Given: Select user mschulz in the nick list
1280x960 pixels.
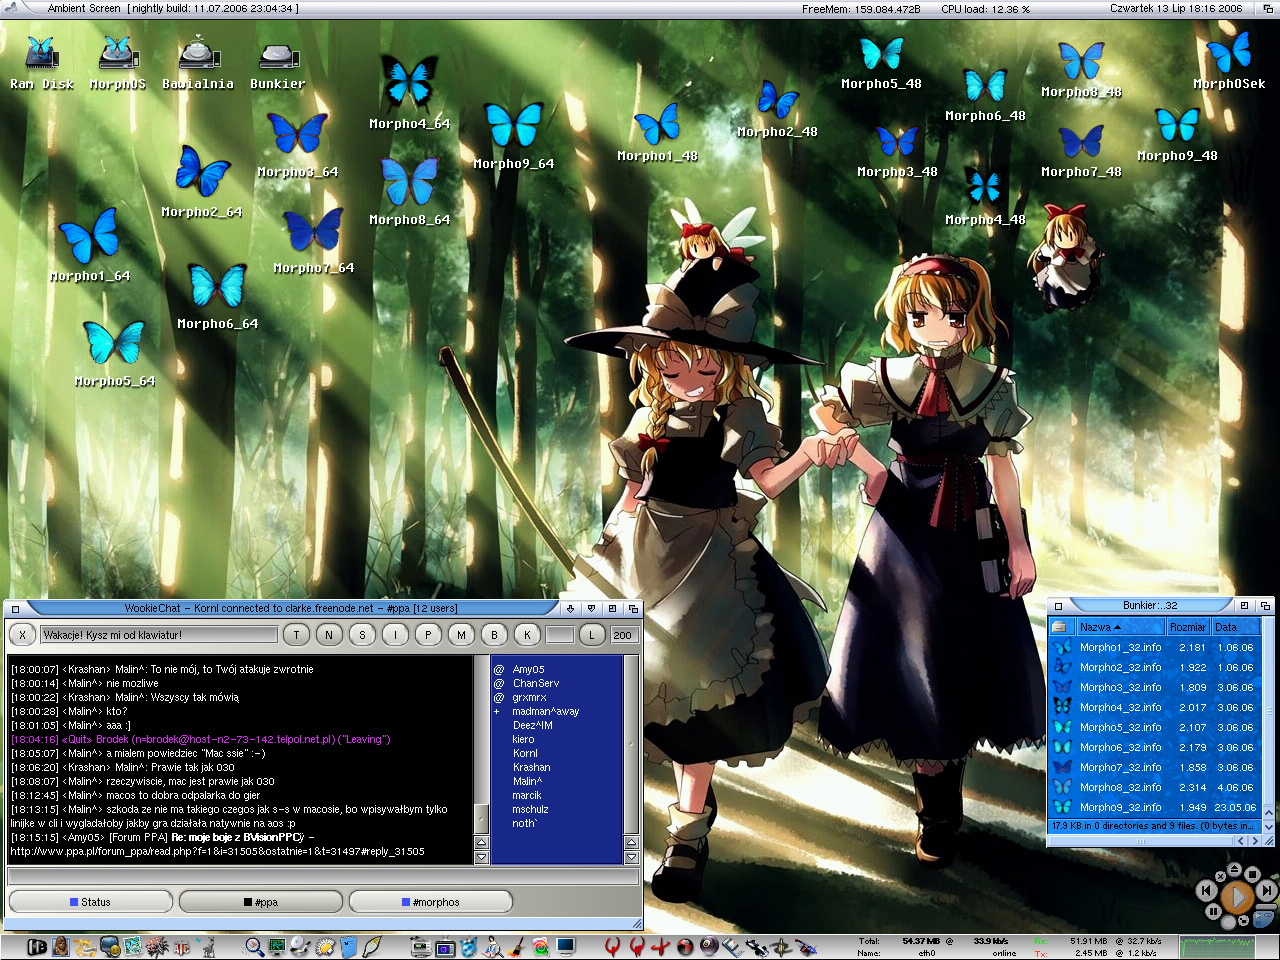Looking at the screenshot, I should (530, 810).
